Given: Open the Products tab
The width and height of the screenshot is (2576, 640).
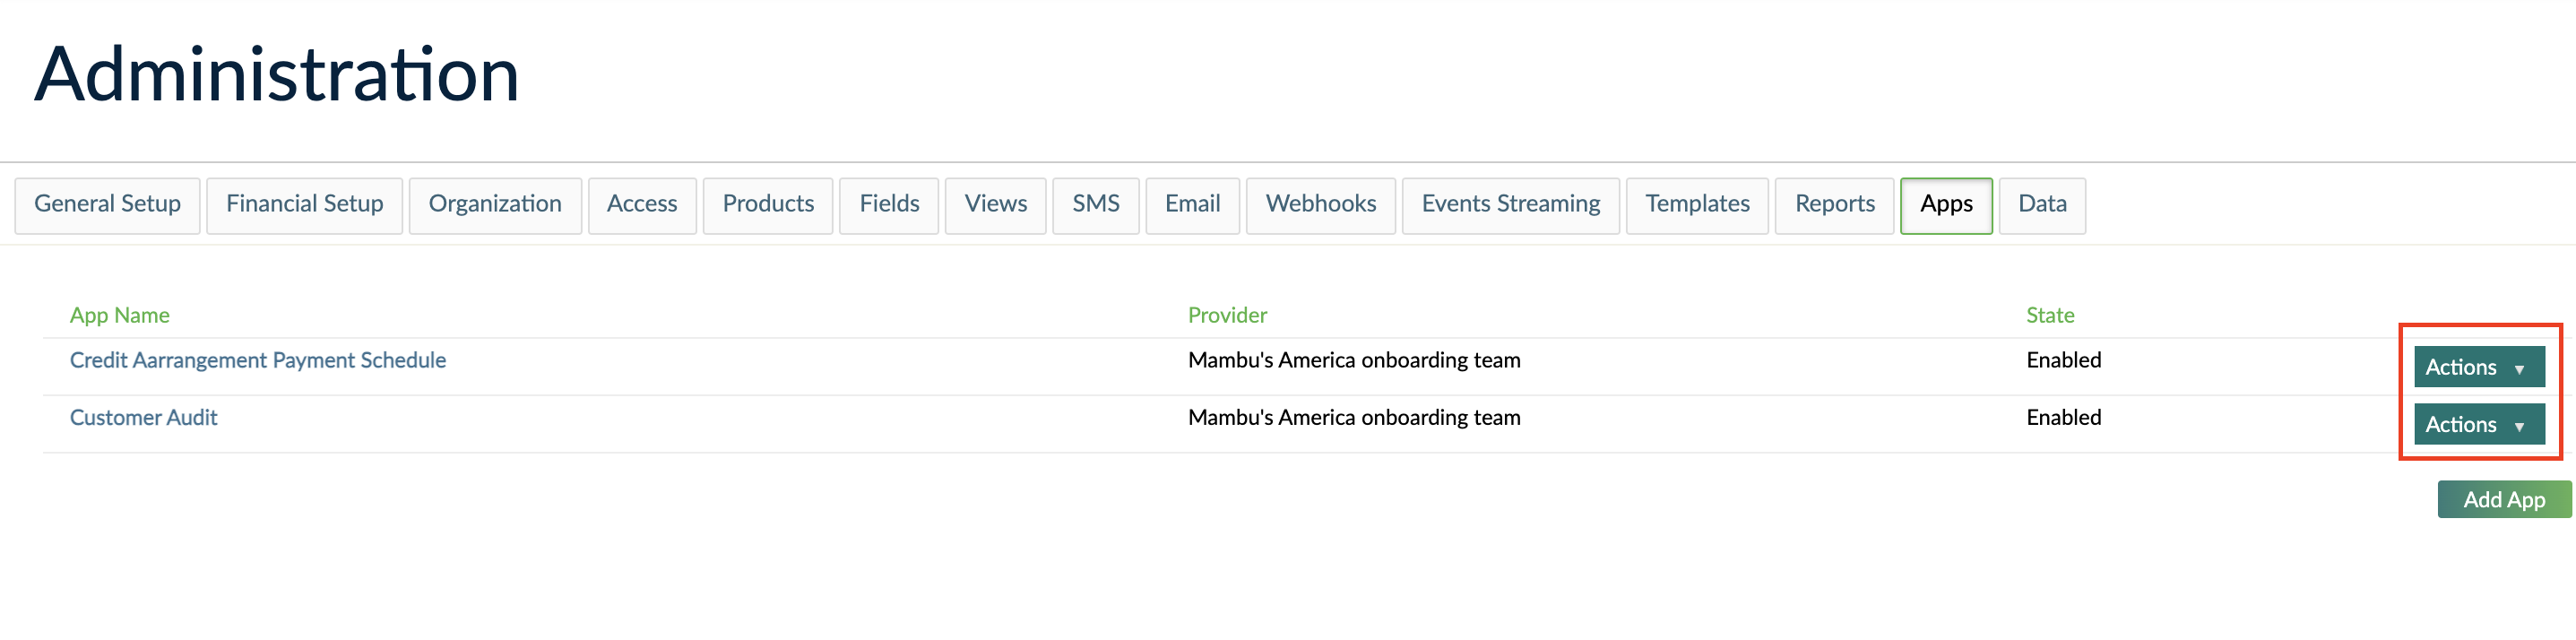Looking at the screenshot, I should [x=767, y=205].
